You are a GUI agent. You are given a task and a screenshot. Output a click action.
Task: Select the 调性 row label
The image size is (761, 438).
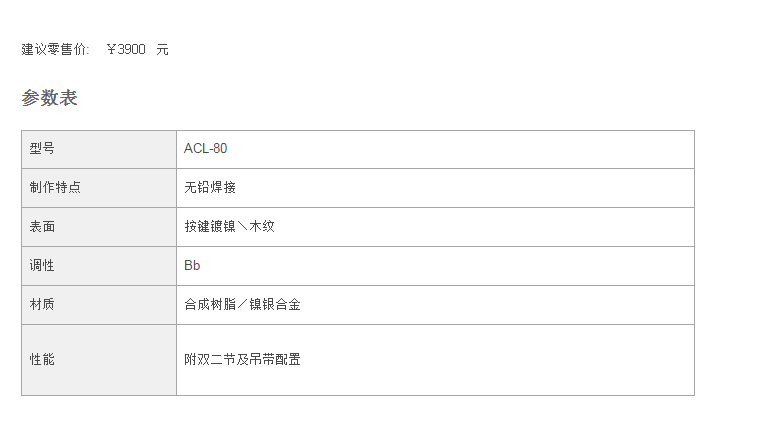click(x=42, y=266)
